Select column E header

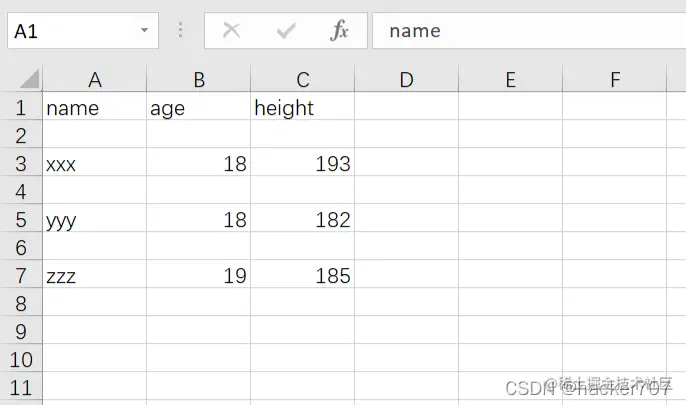[x=511, y=79]
